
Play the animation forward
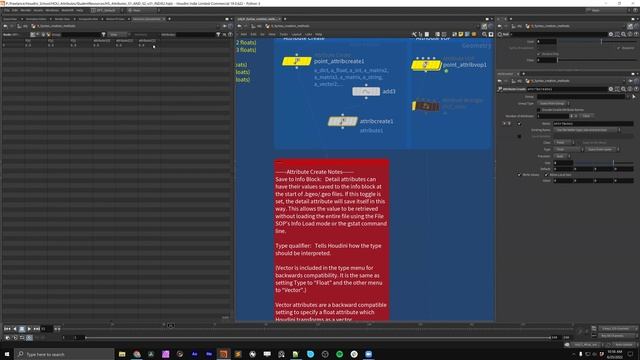(29, 329)
